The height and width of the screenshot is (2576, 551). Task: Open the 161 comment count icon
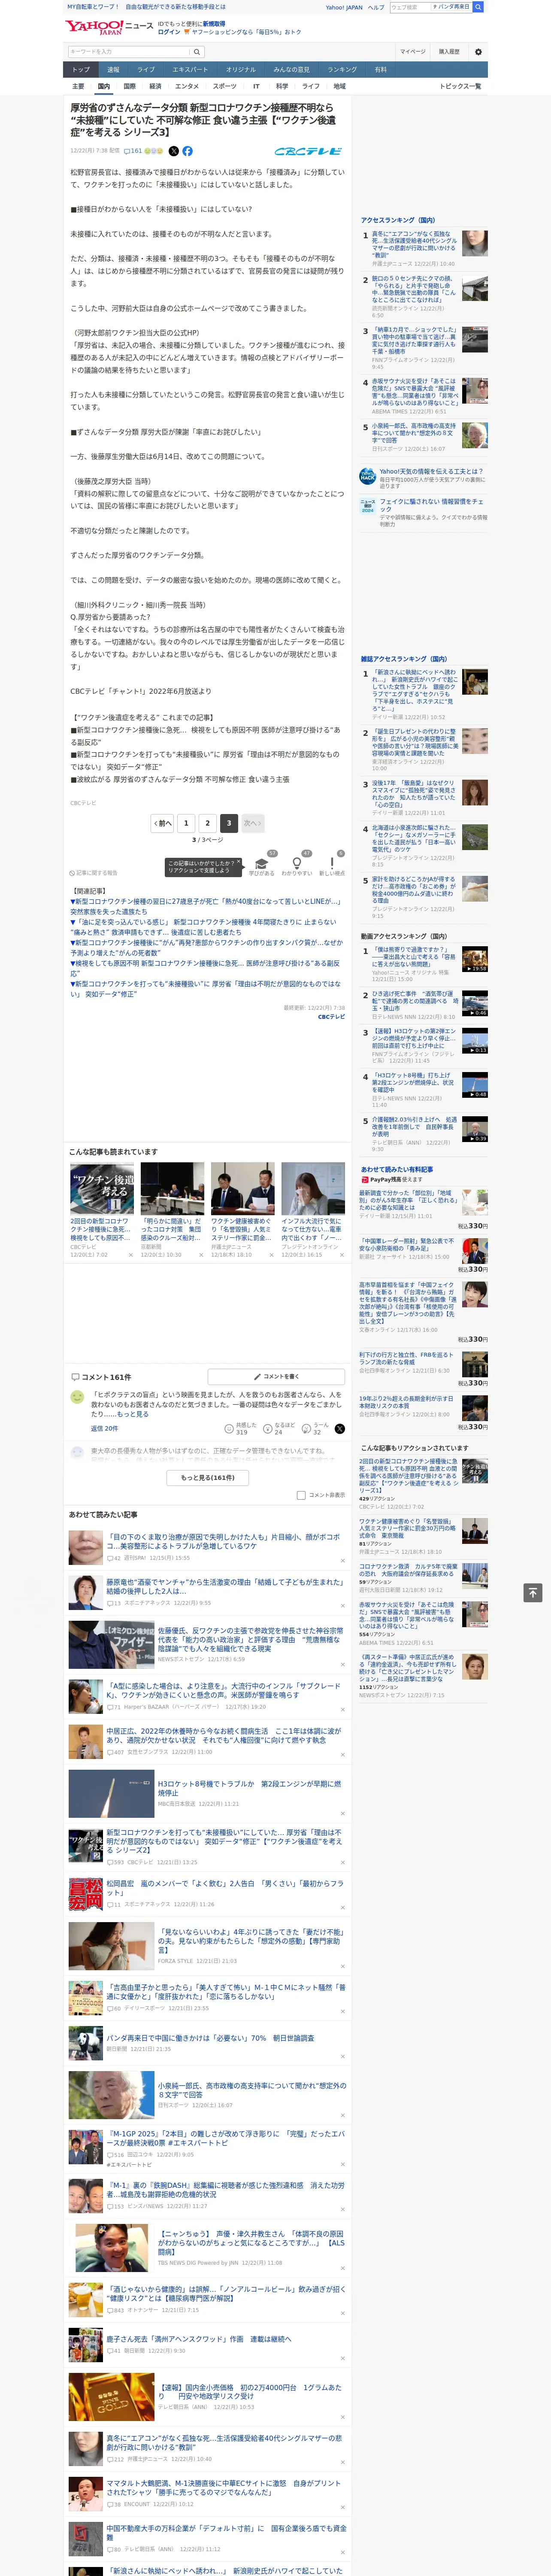point(133,151)
